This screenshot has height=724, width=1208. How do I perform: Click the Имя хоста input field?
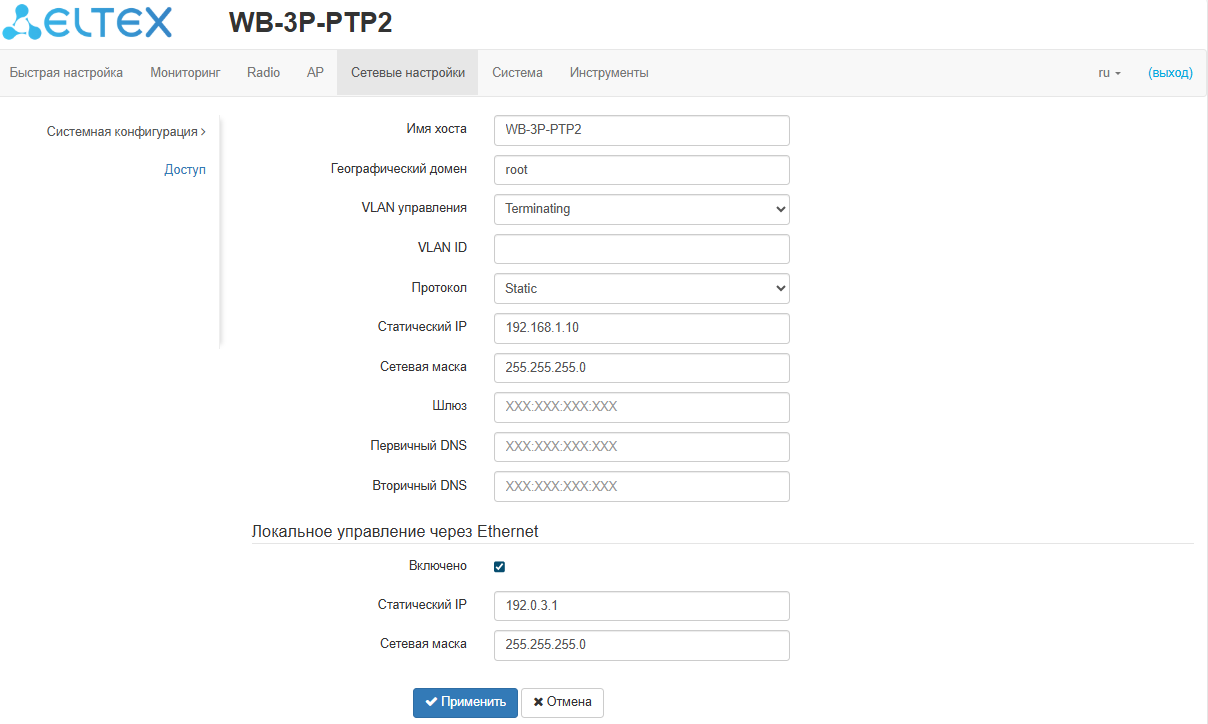pyautogui.click(x=641, y=130)
